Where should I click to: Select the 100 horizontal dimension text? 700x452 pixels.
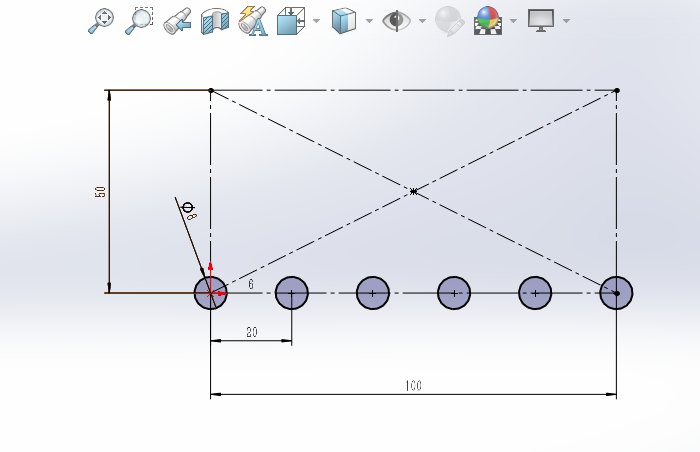413,385
